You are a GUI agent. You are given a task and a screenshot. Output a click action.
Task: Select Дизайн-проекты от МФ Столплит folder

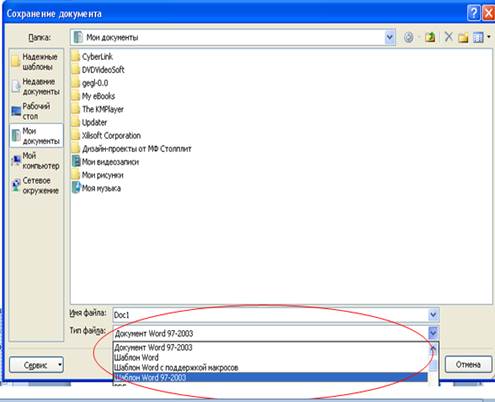click(x=132, y=149)
